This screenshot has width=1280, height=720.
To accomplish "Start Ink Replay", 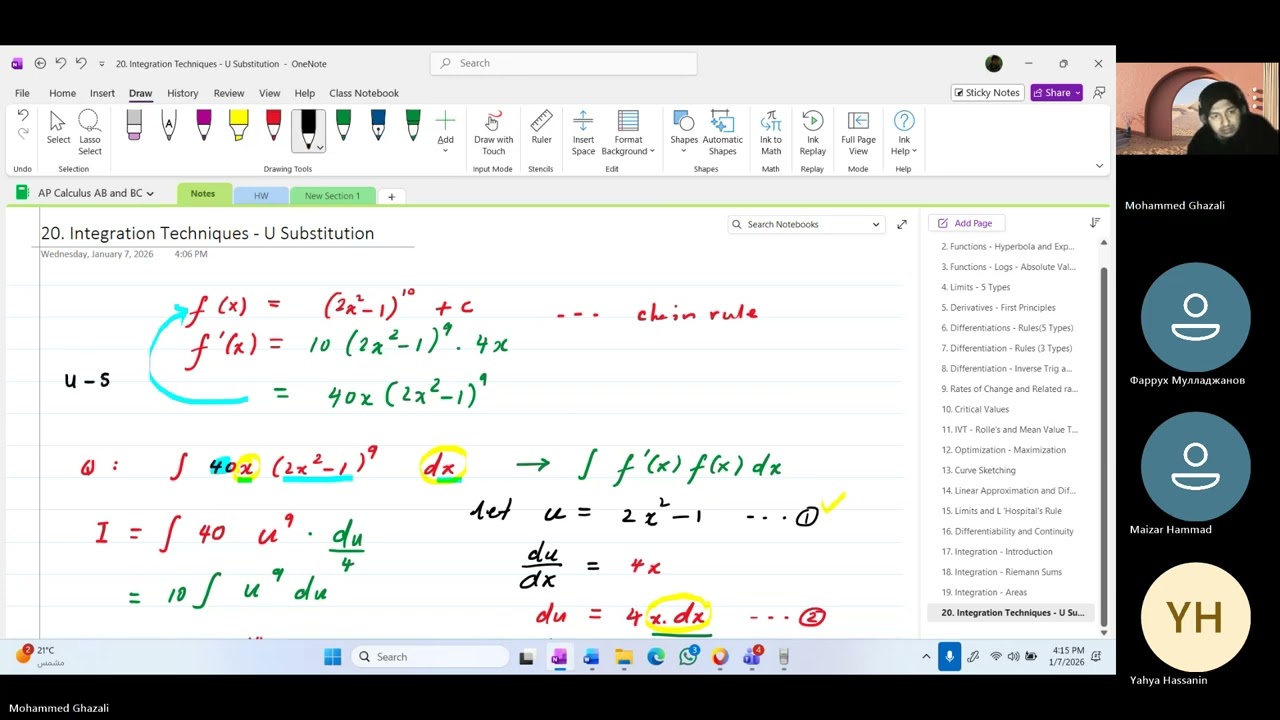I will pyautogui.click(x=813, y=133).
